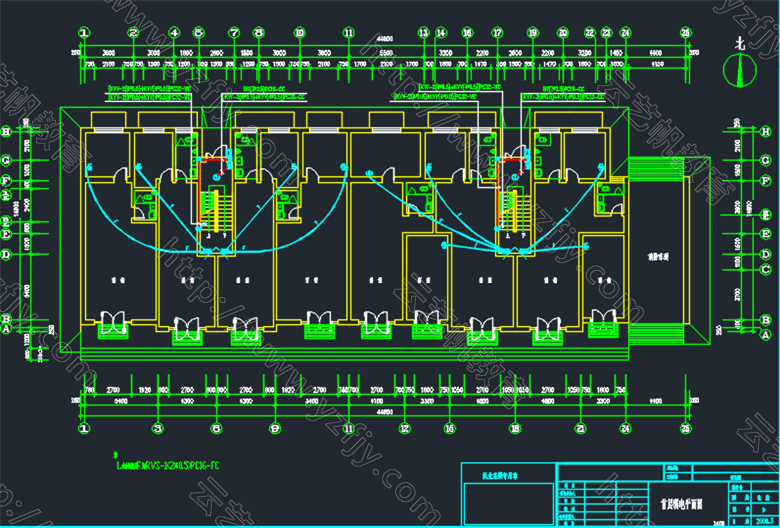Select grid axis bubble 23
780x528 pixels.
point(606,33)
